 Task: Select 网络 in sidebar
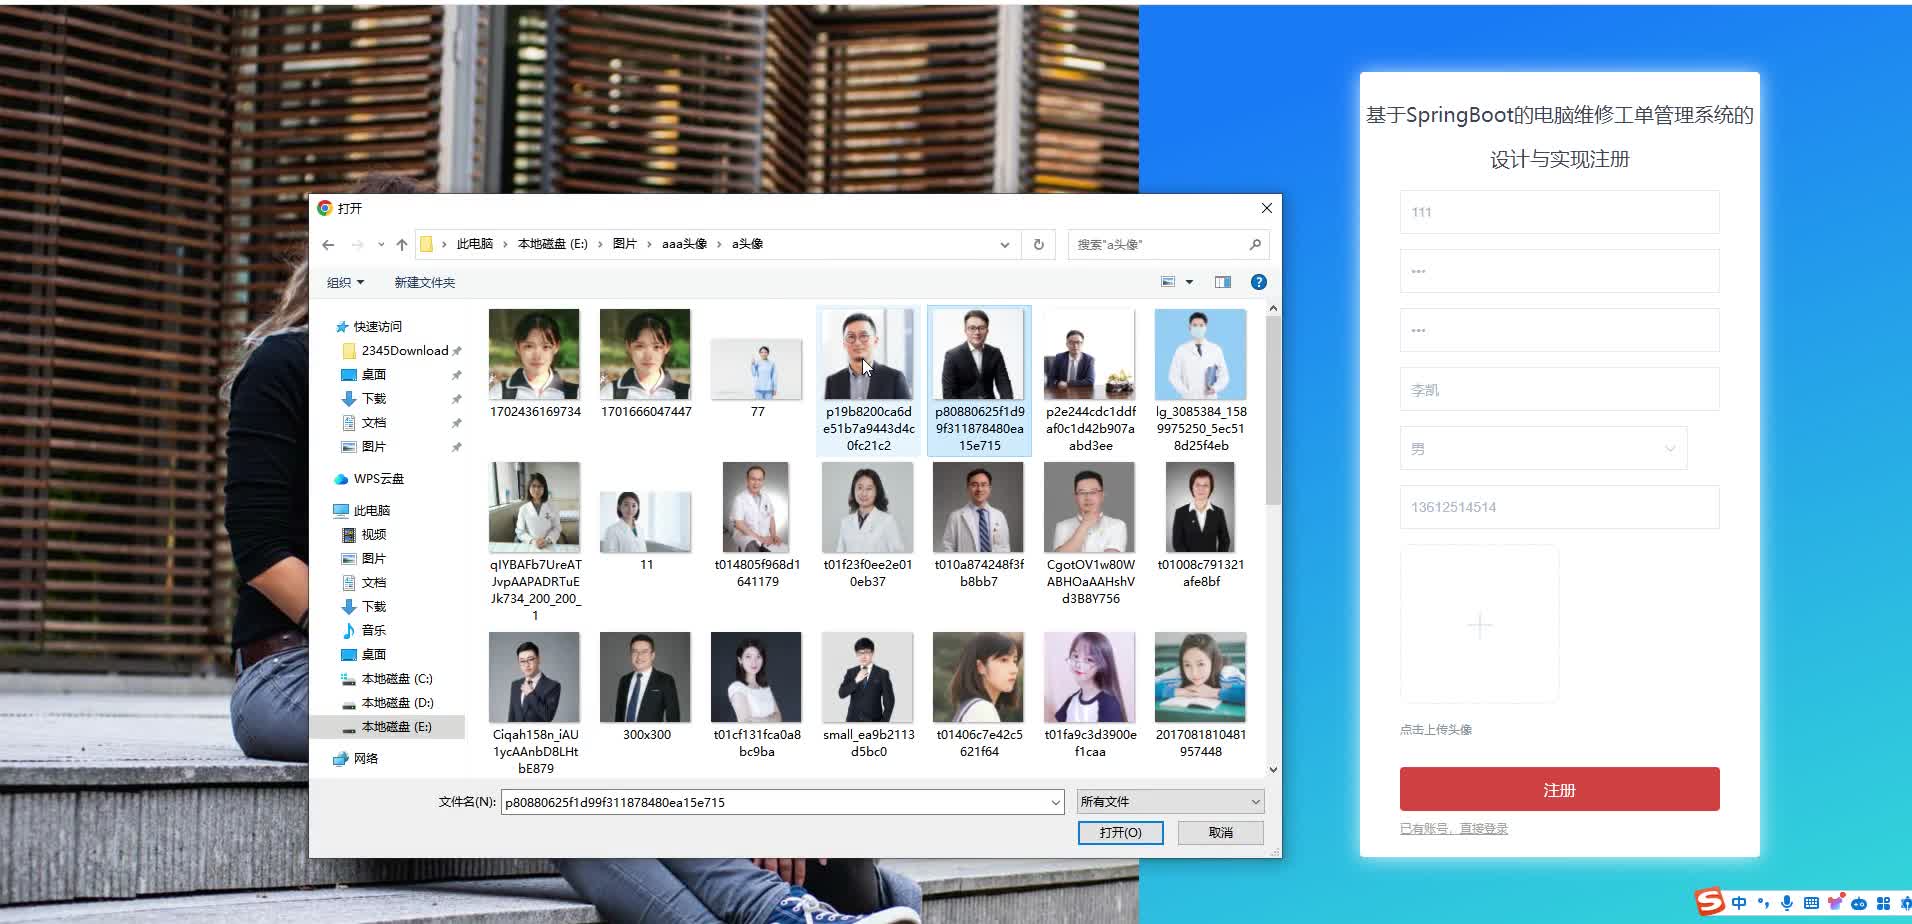366,758
